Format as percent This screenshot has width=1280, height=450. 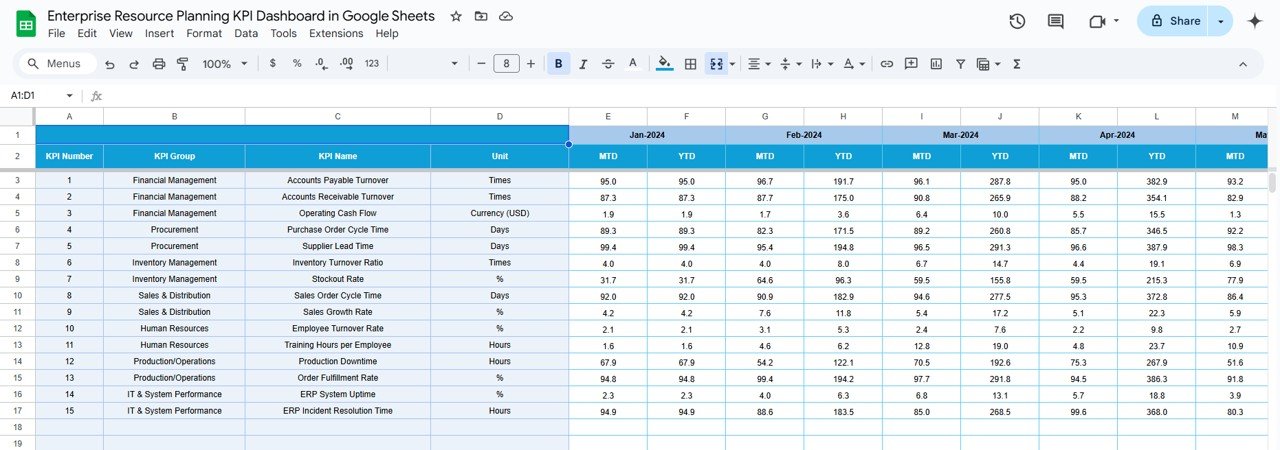(297, 63)
